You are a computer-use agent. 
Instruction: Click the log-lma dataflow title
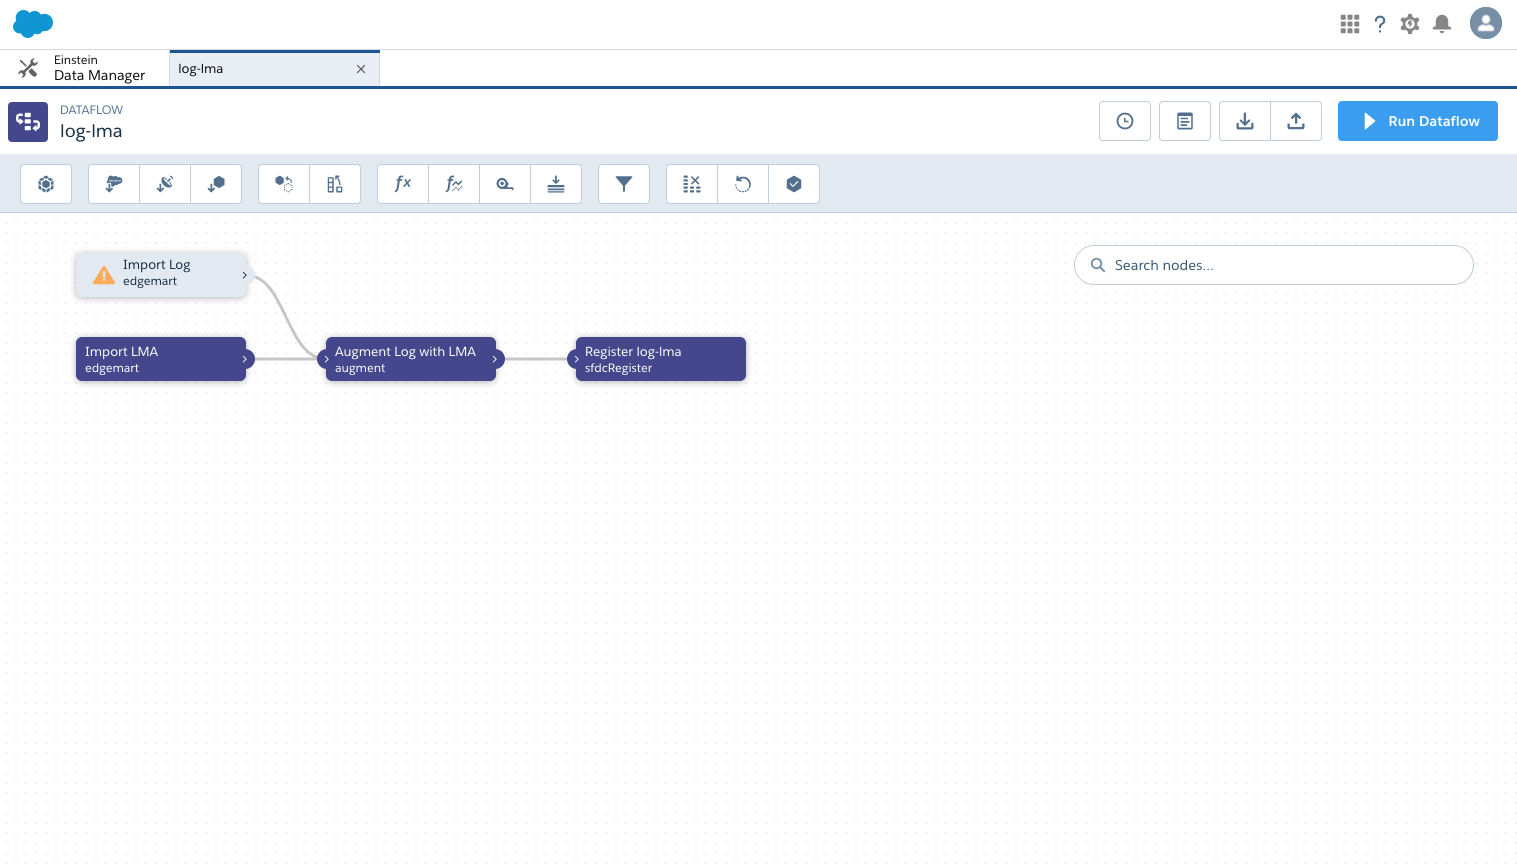point(91,131)
